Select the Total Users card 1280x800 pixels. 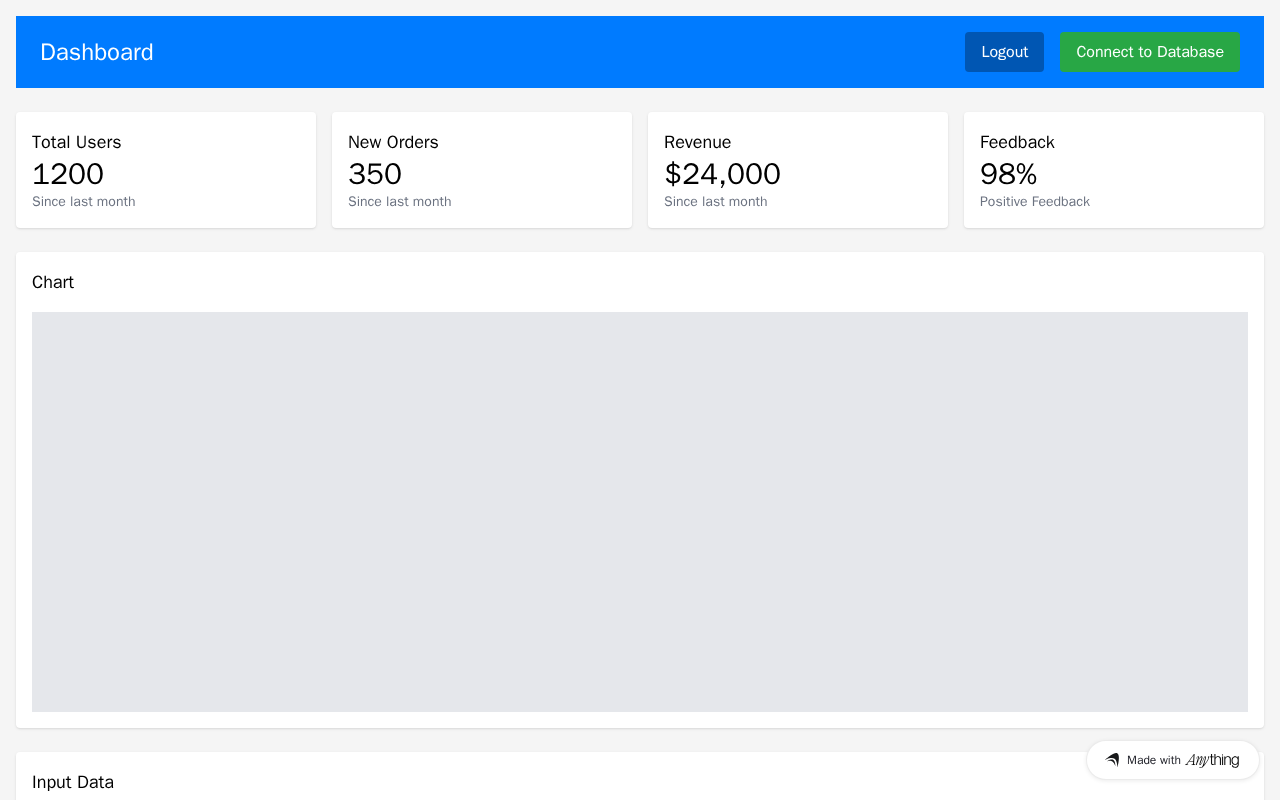[x=166, y=170]
